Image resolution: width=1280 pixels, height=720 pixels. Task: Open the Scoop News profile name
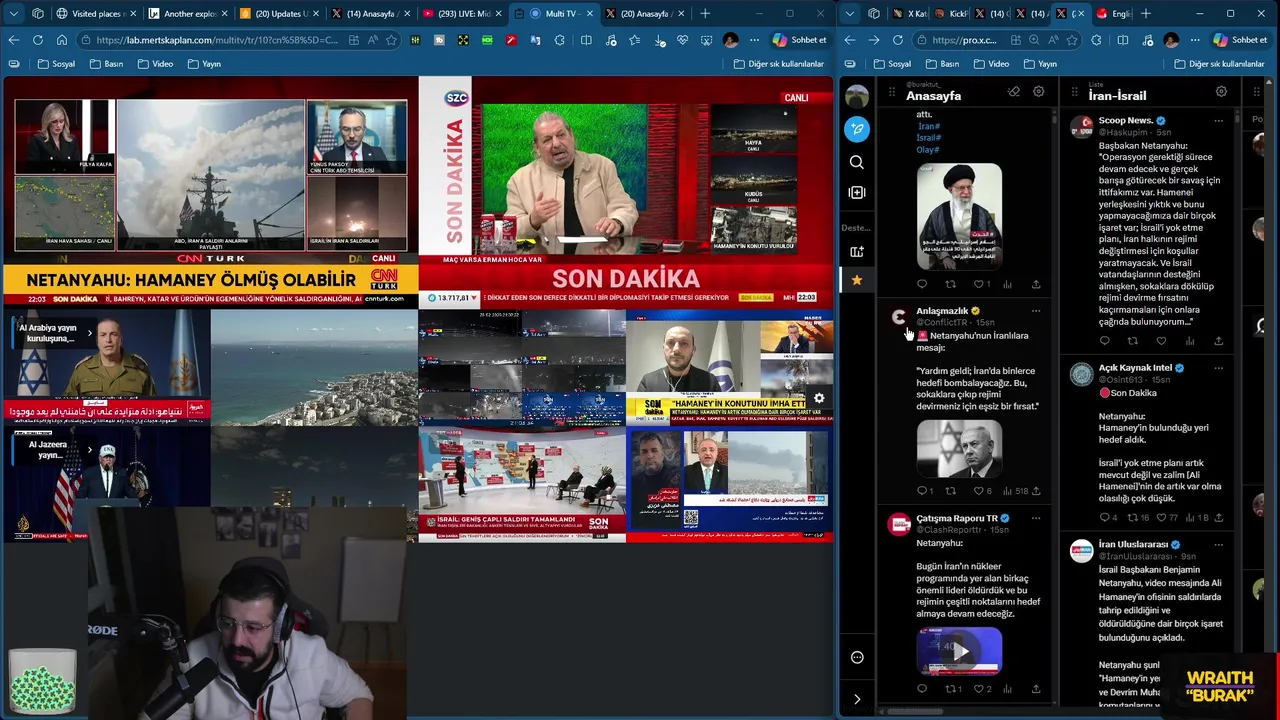click(1126, 120)
